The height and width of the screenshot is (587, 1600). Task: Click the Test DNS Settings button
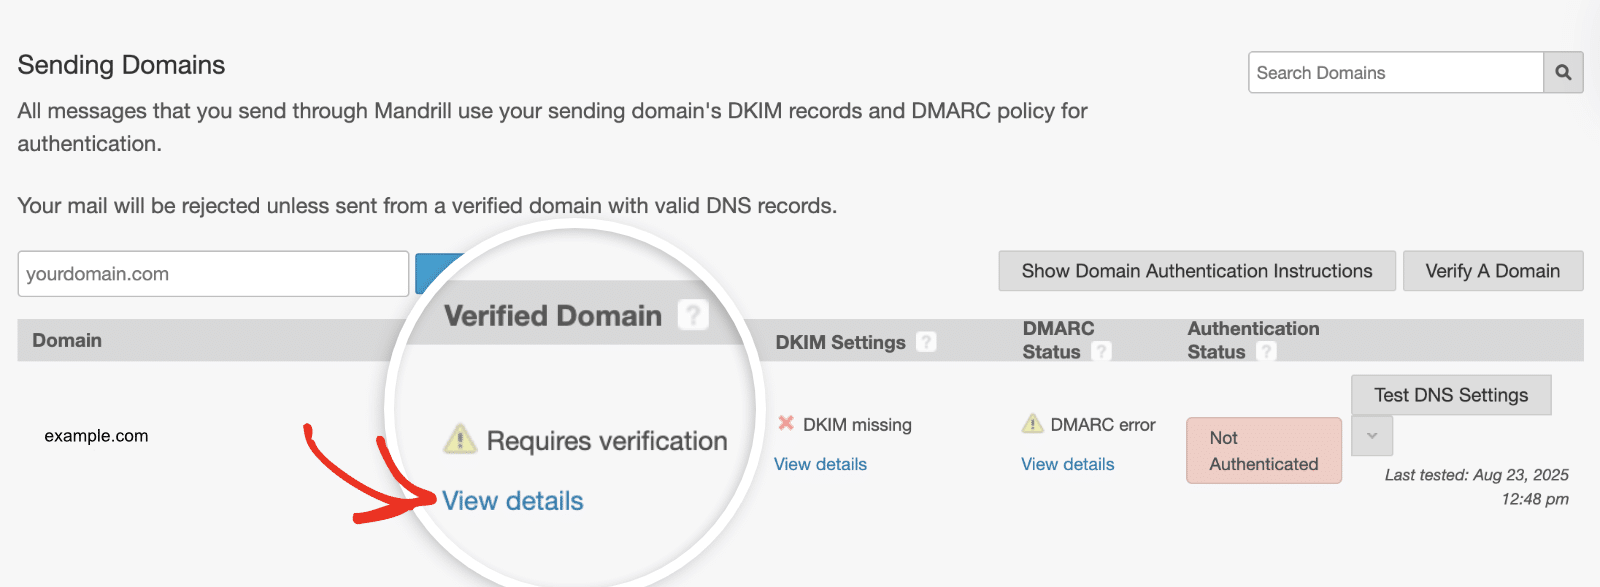pyautogui.click(x=1451, y=395)
